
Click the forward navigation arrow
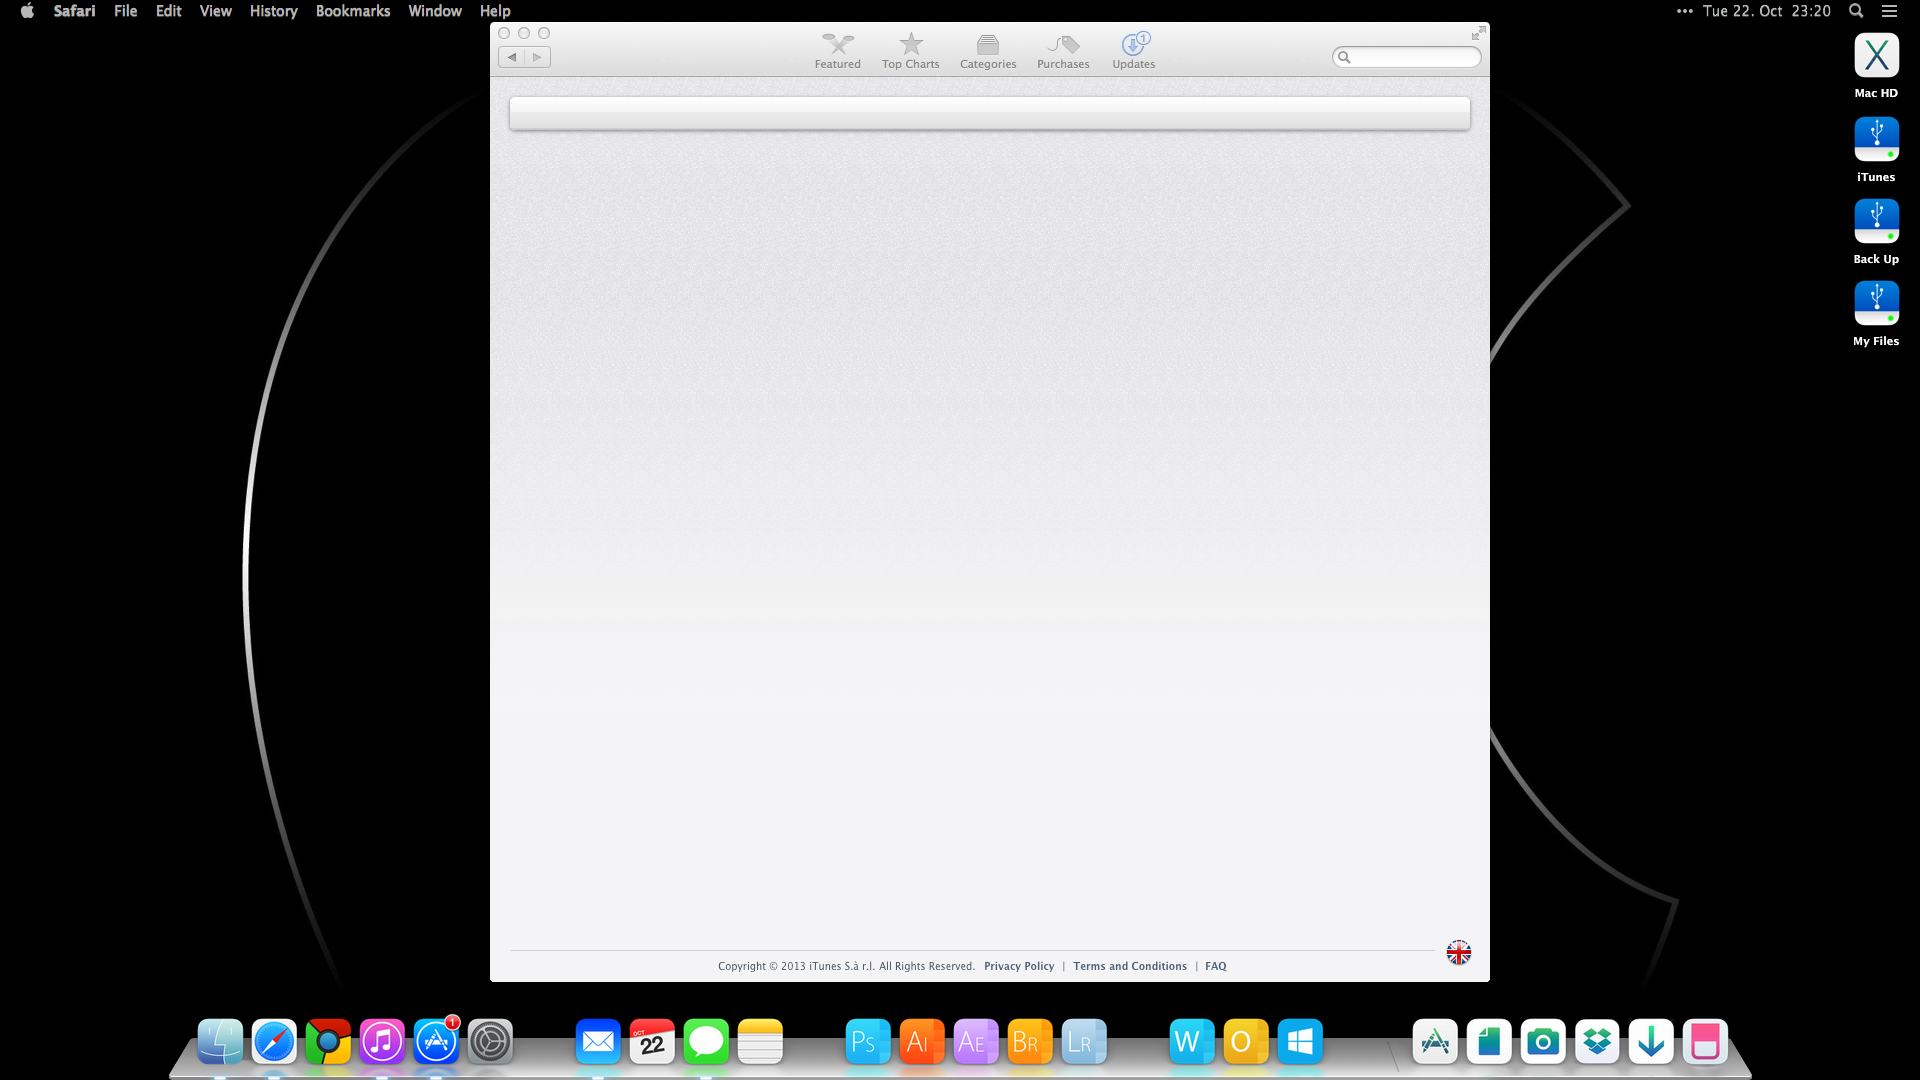(x=537, y=57)
